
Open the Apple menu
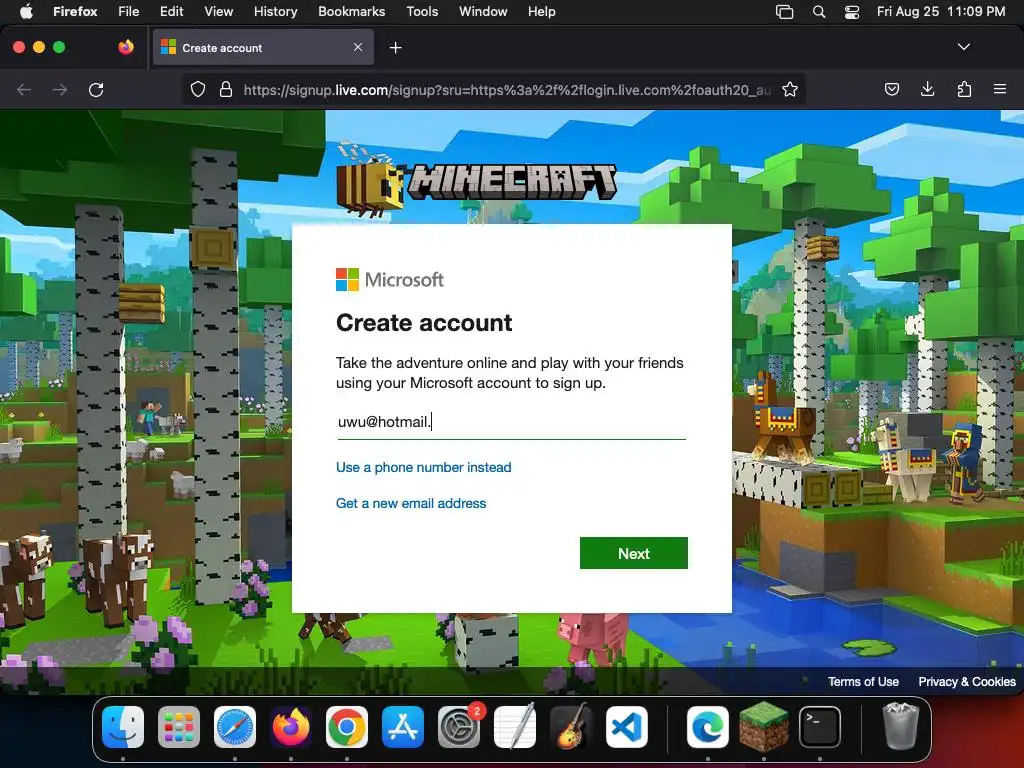pos(26,12)
